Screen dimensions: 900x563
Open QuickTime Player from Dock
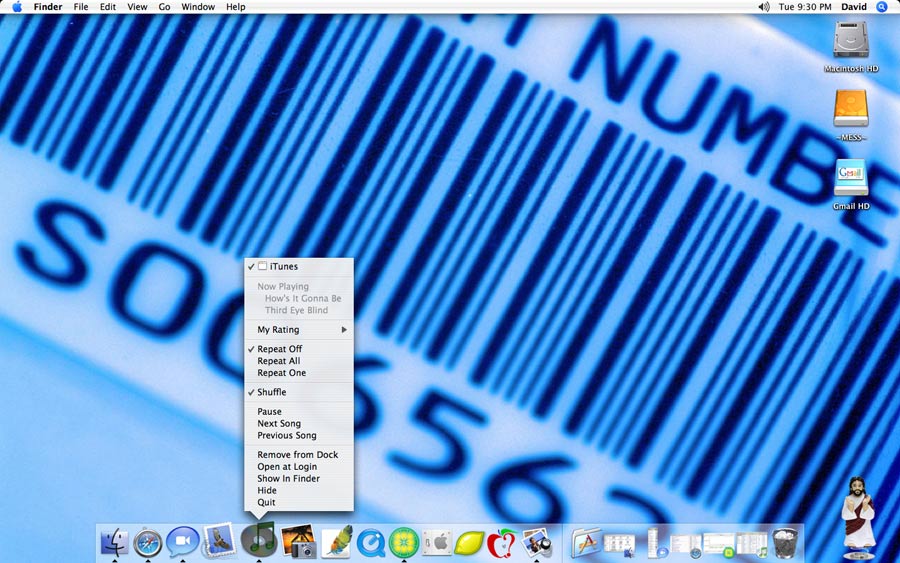[x=371, y=543]
